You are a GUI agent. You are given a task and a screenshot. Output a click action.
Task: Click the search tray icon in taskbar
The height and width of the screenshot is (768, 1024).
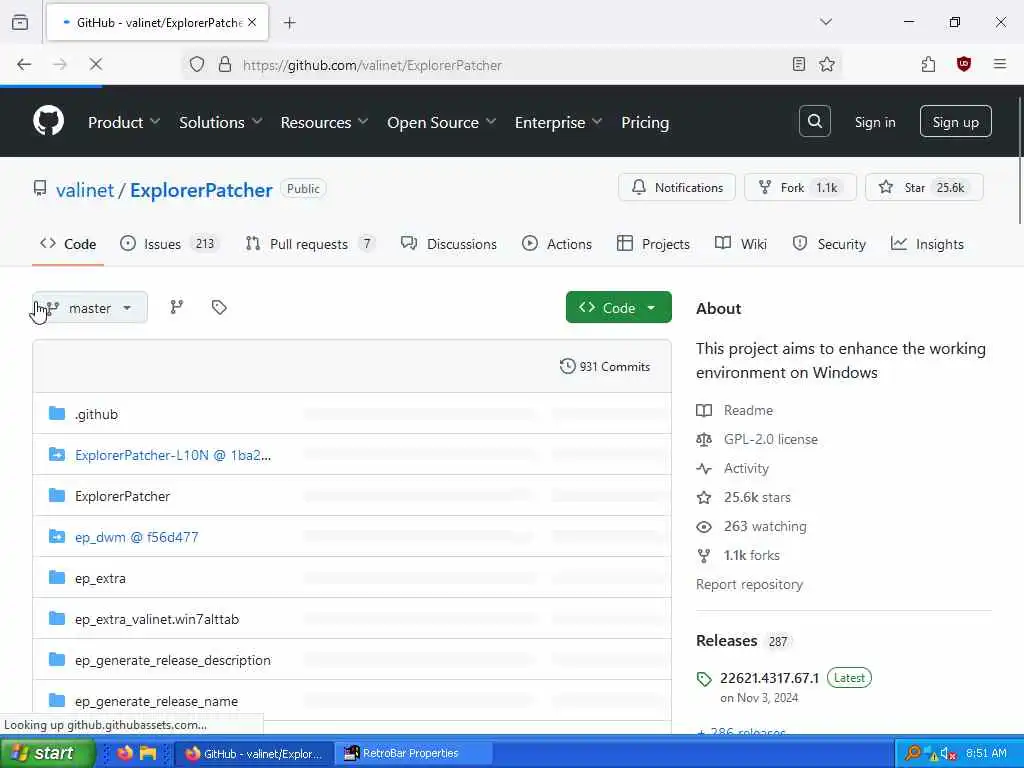coord(912,754)
